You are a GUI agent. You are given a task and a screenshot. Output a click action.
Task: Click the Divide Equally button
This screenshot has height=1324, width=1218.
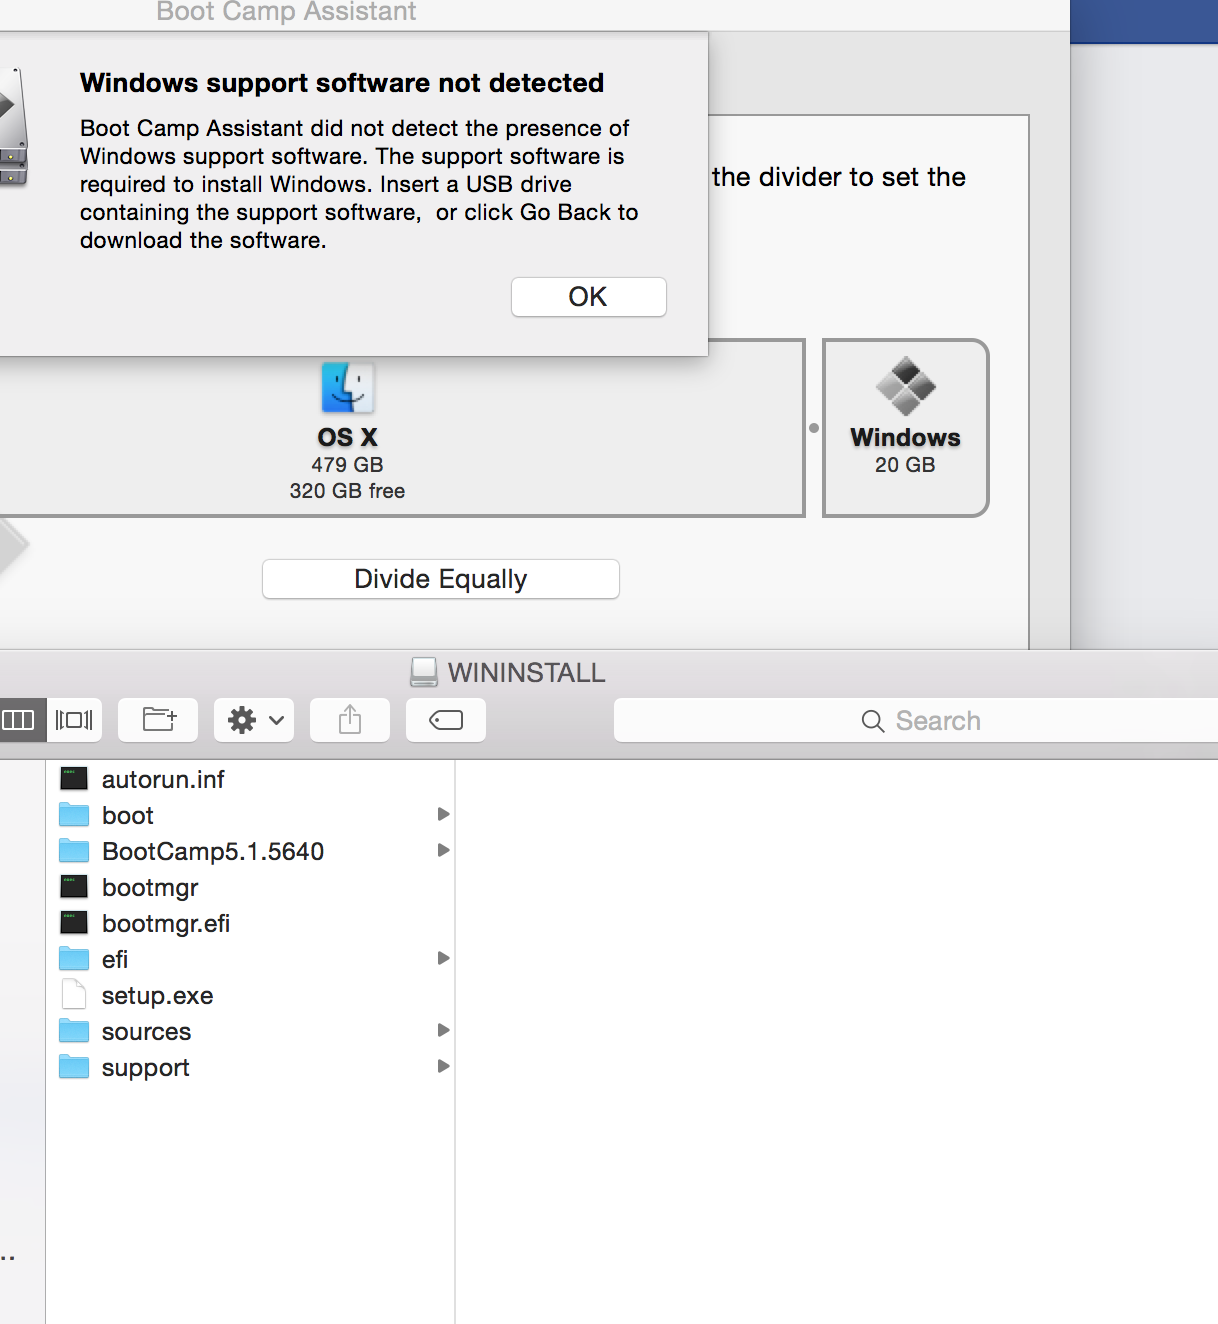(441, 579)
